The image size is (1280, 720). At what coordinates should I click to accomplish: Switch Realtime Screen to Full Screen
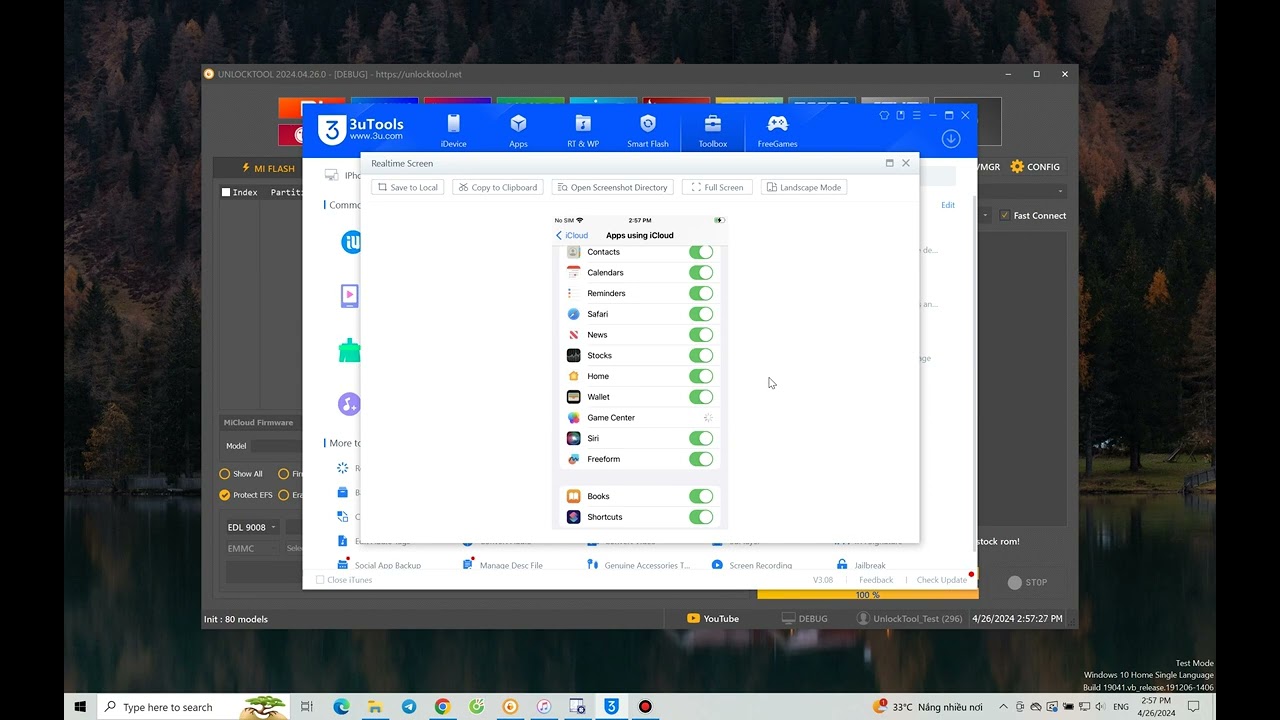[717, 187]
